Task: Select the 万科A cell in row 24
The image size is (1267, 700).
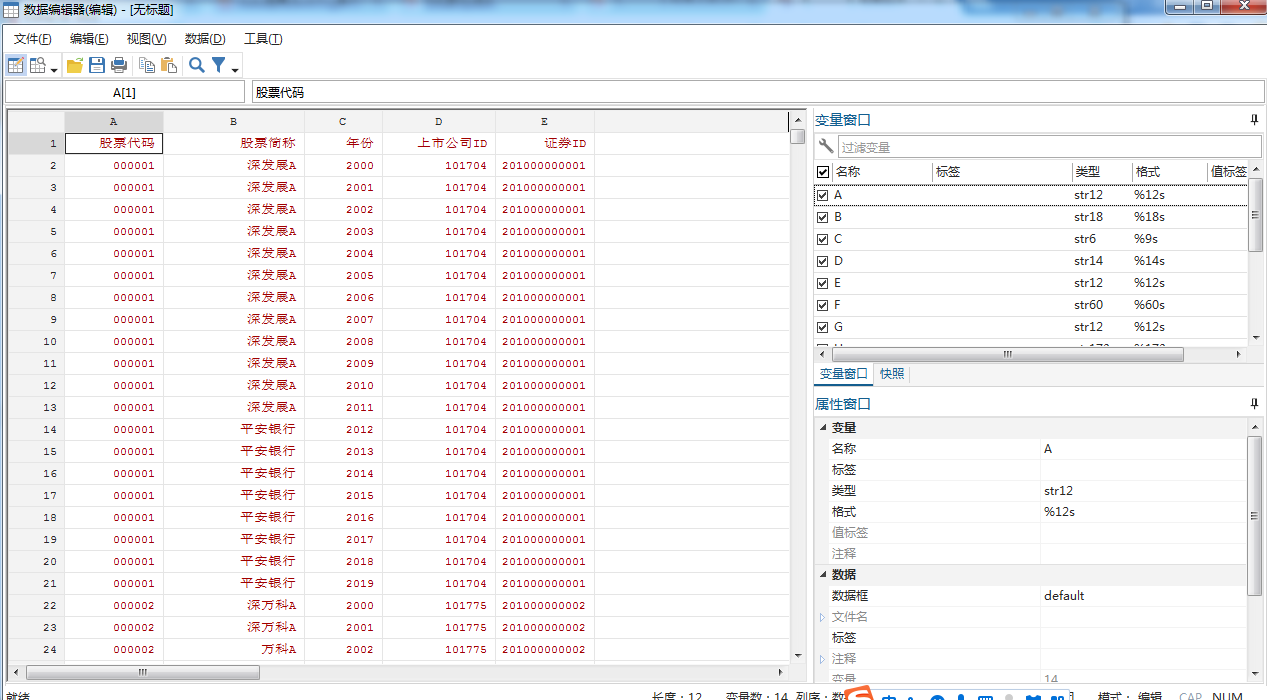Action: (x=234, y=649)
